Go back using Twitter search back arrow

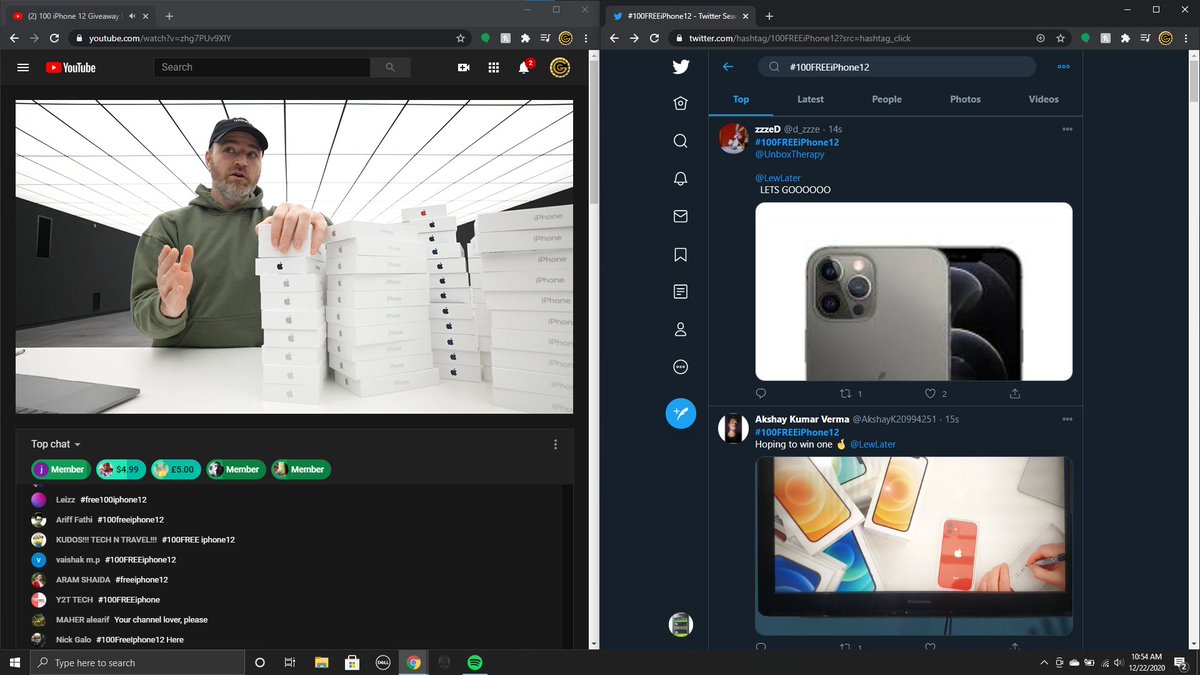click(728, 67)
